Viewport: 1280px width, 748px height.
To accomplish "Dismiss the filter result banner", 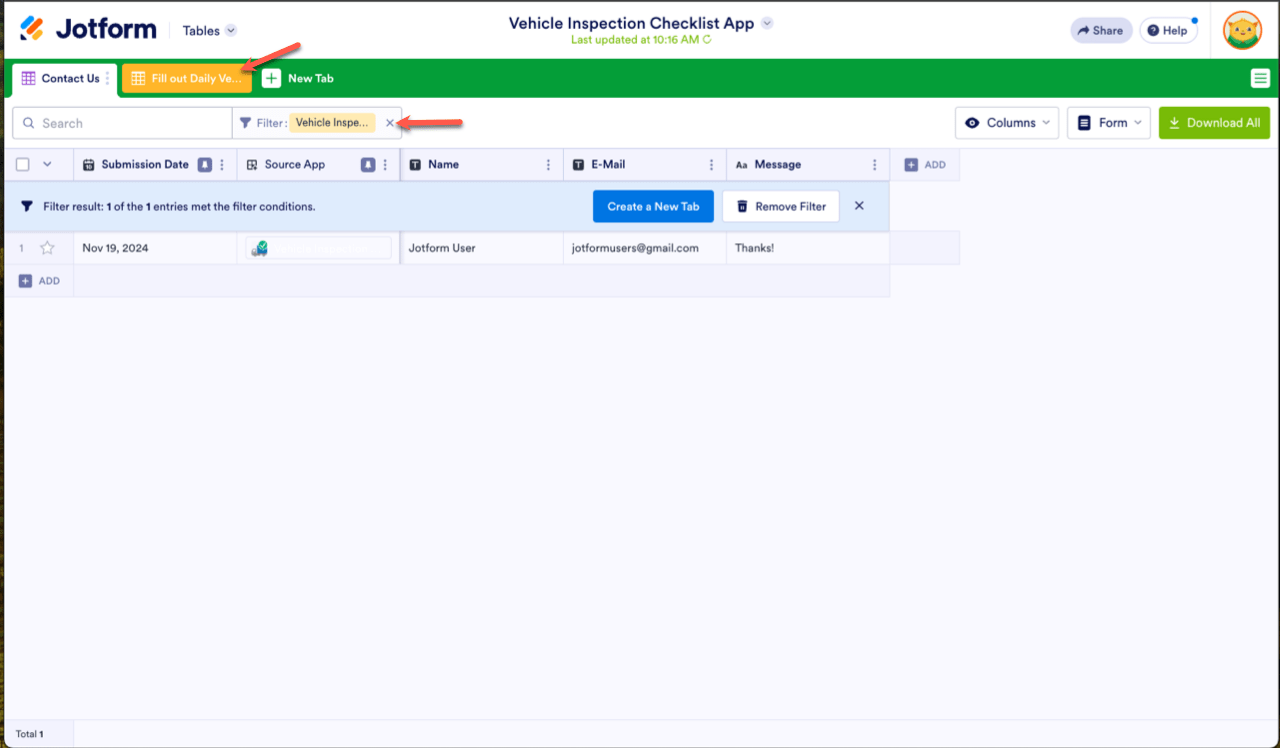I will click(859, 206).
